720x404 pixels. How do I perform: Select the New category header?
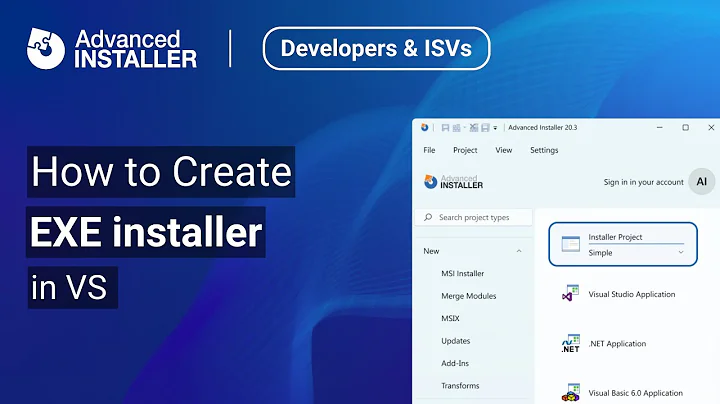pyautogui.click(x=431, y=251)
